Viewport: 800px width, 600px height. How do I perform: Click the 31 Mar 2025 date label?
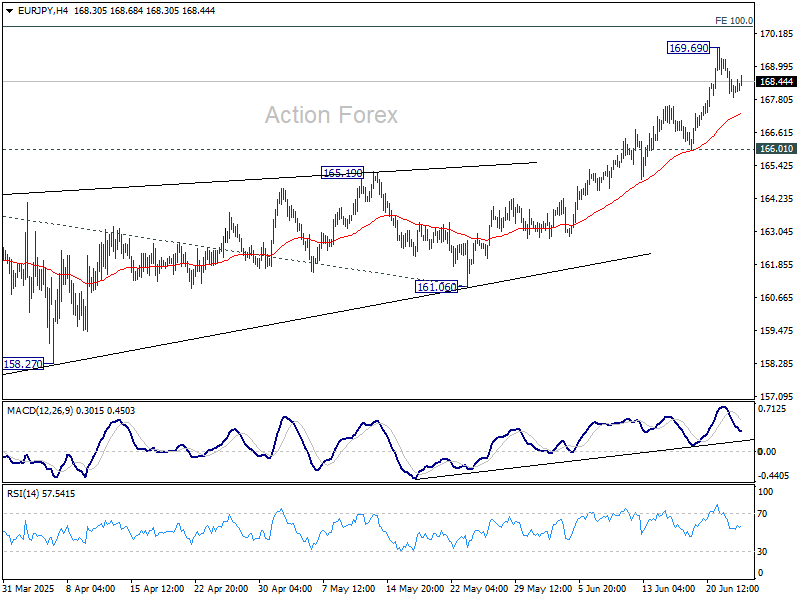tap(29, 588)
